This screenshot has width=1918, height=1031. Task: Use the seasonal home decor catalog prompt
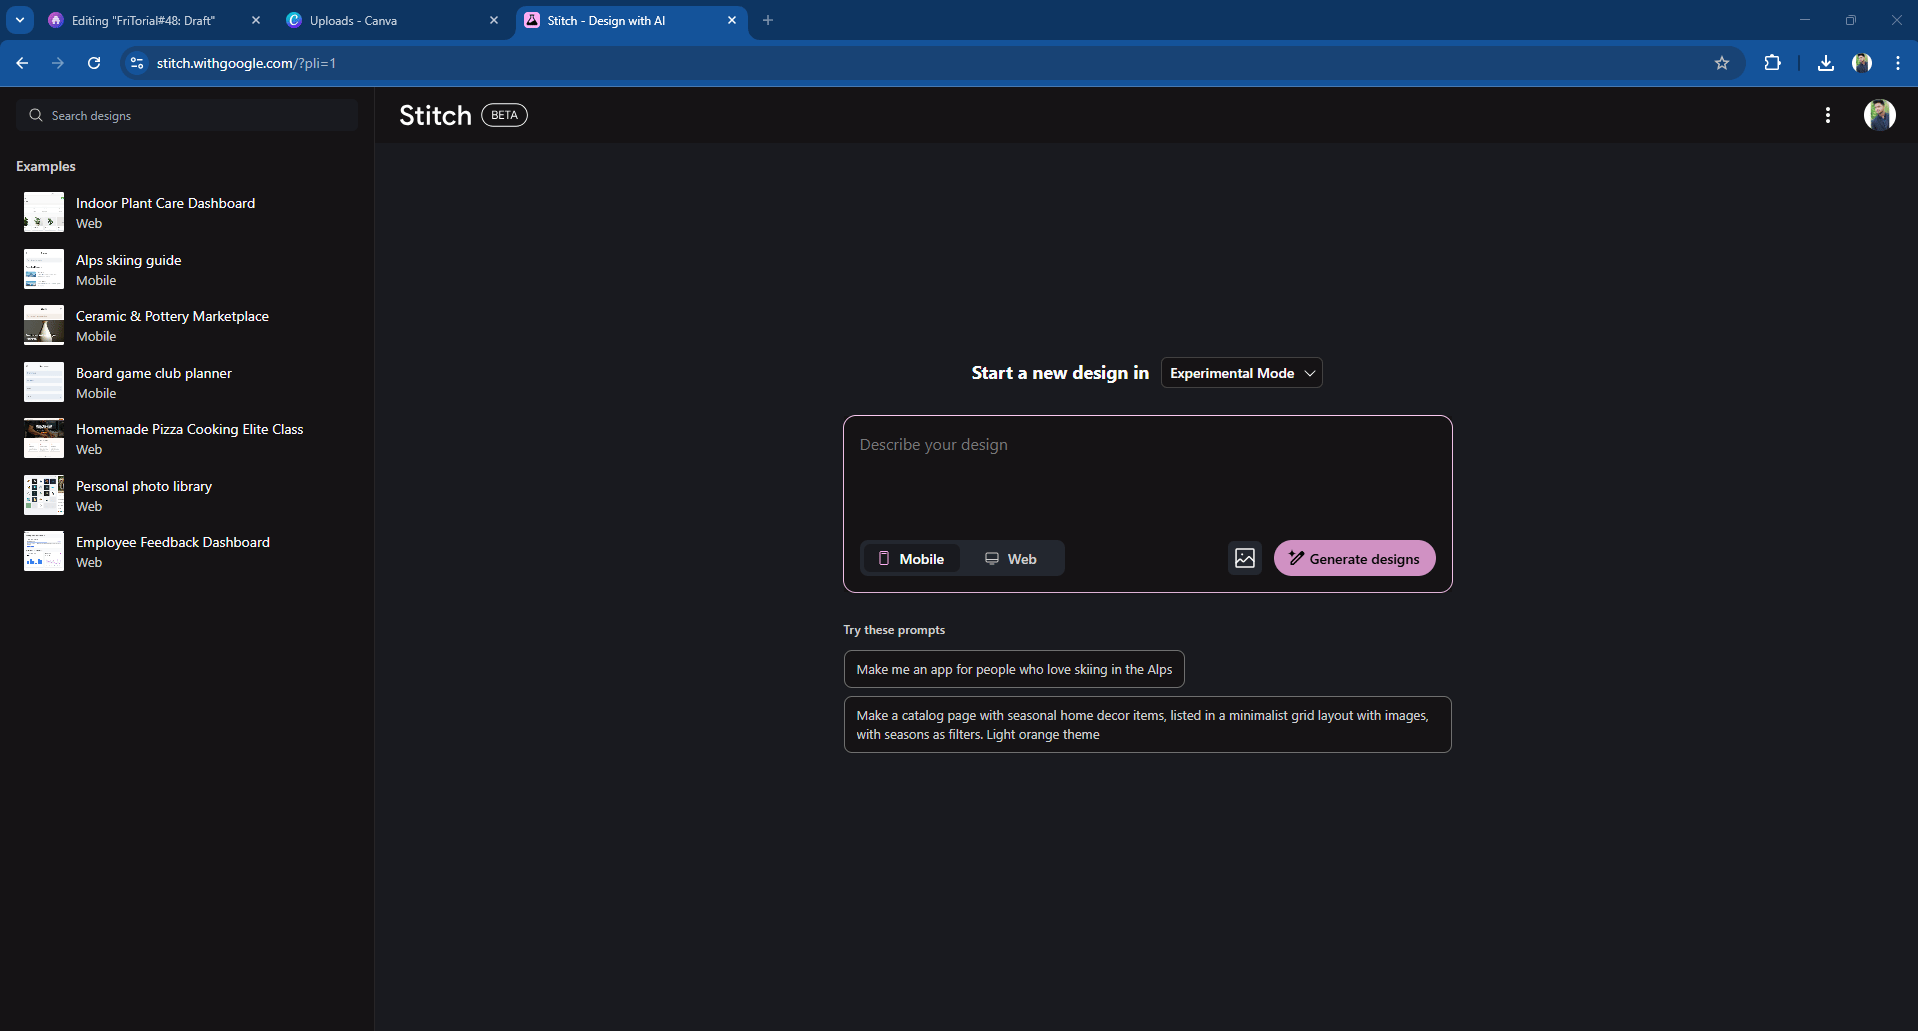point(1148,725)
